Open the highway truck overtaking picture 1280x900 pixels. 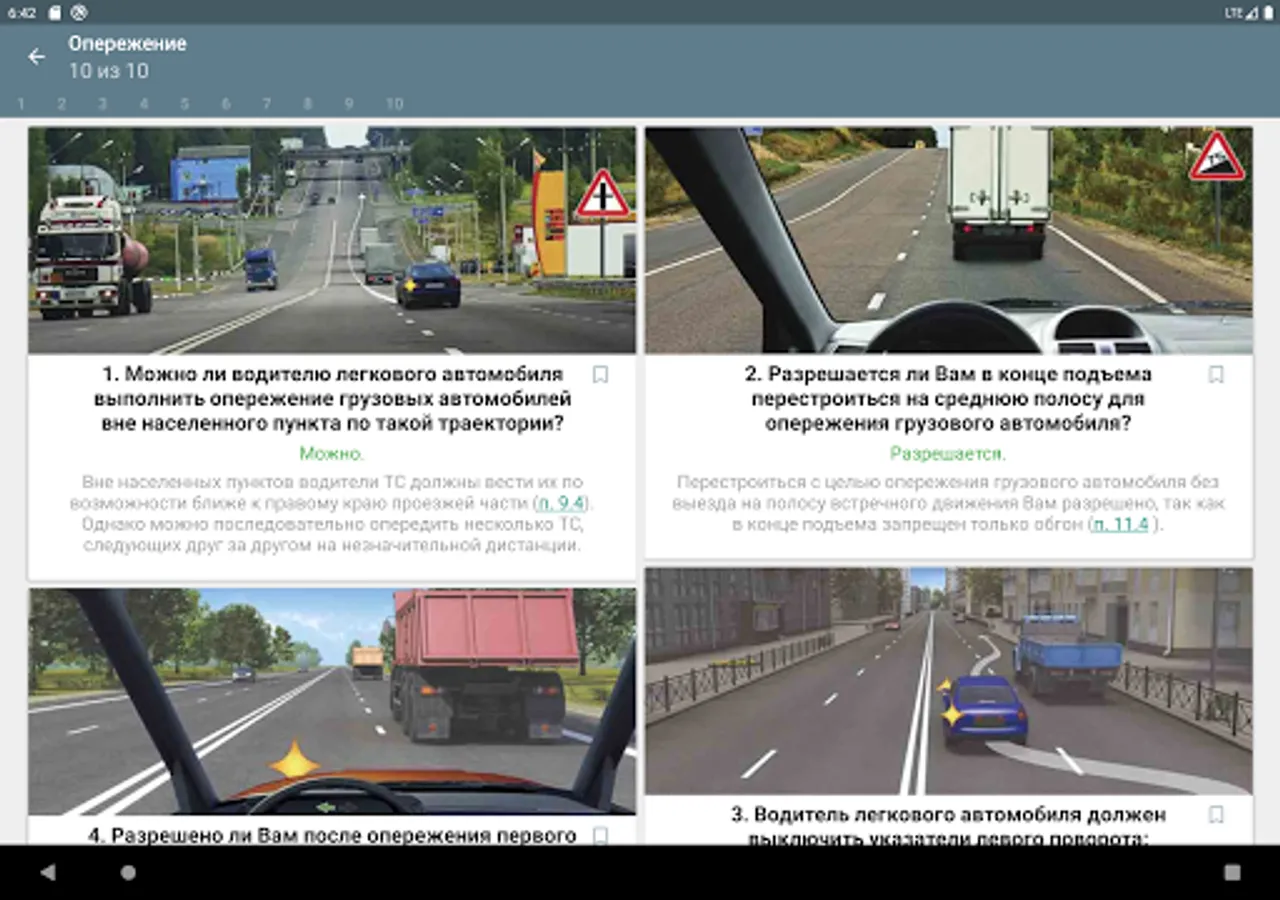click(332, 240)
